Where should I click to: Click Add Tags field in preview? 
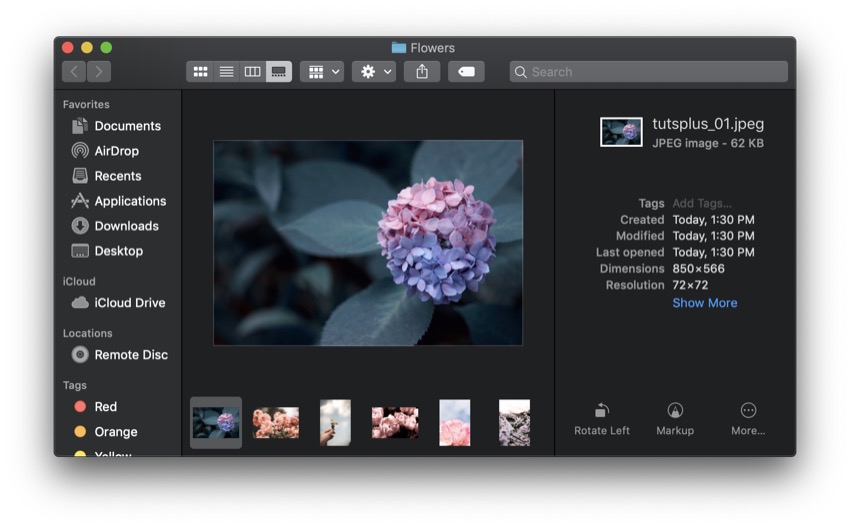coord(702,203)
